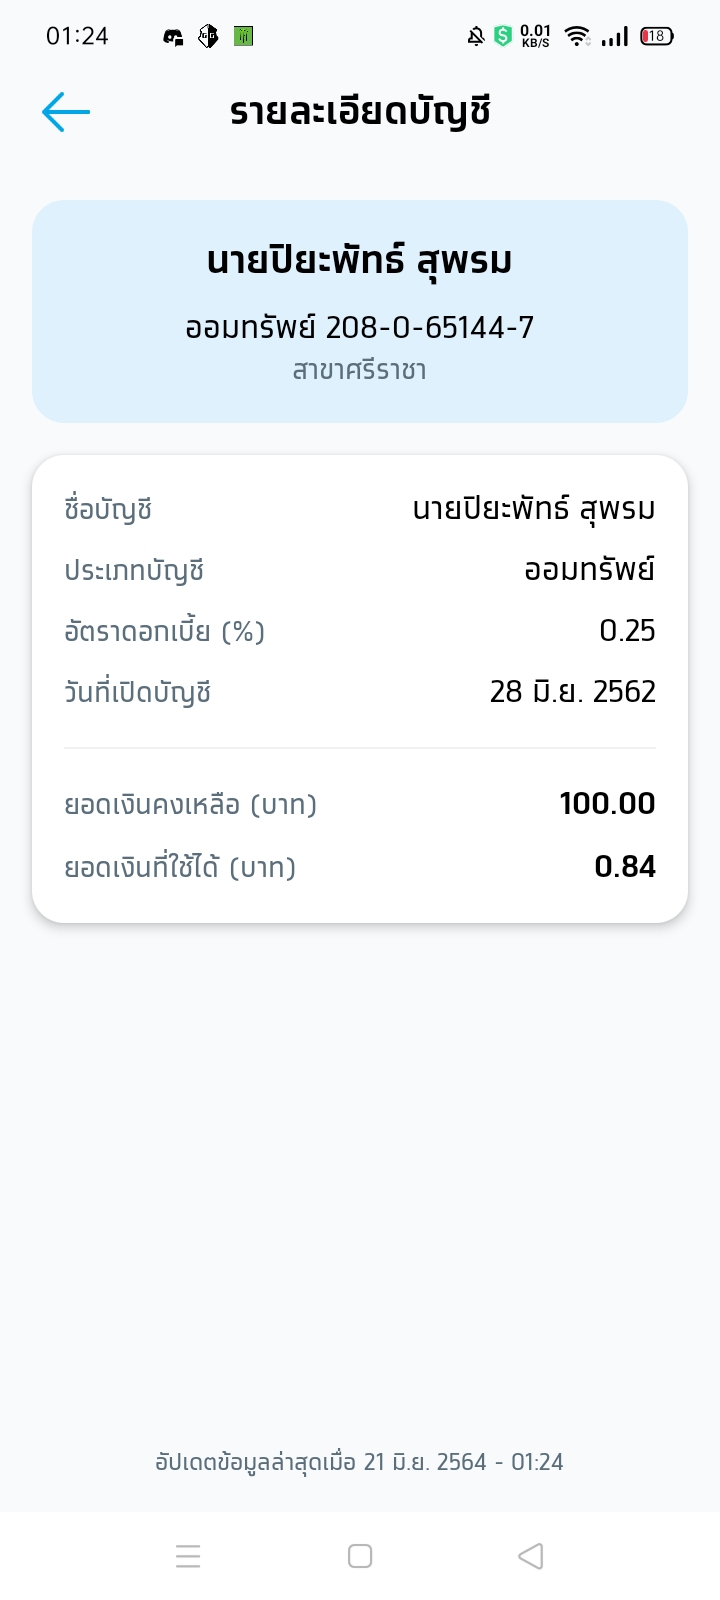Screen dimensions: 720x1600
Task: Tap the 0.25 interest rate value
Action: 627,631
